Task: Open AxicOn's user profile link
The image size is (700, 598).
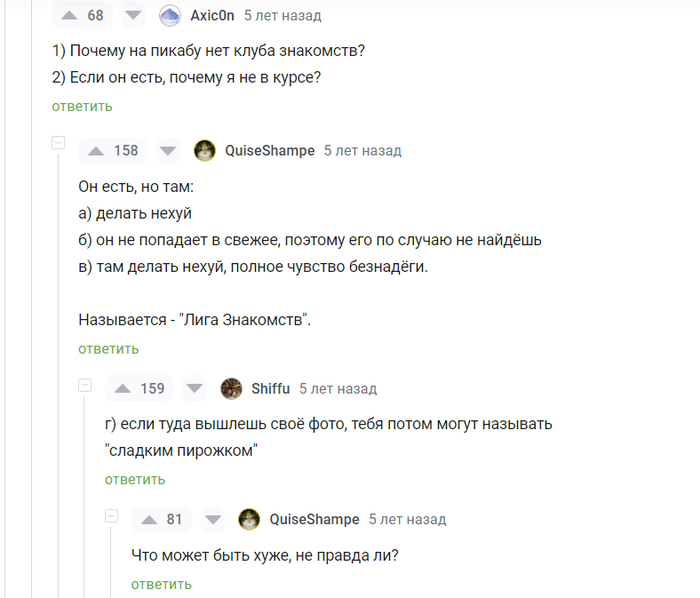Action: tap(212, 16)
